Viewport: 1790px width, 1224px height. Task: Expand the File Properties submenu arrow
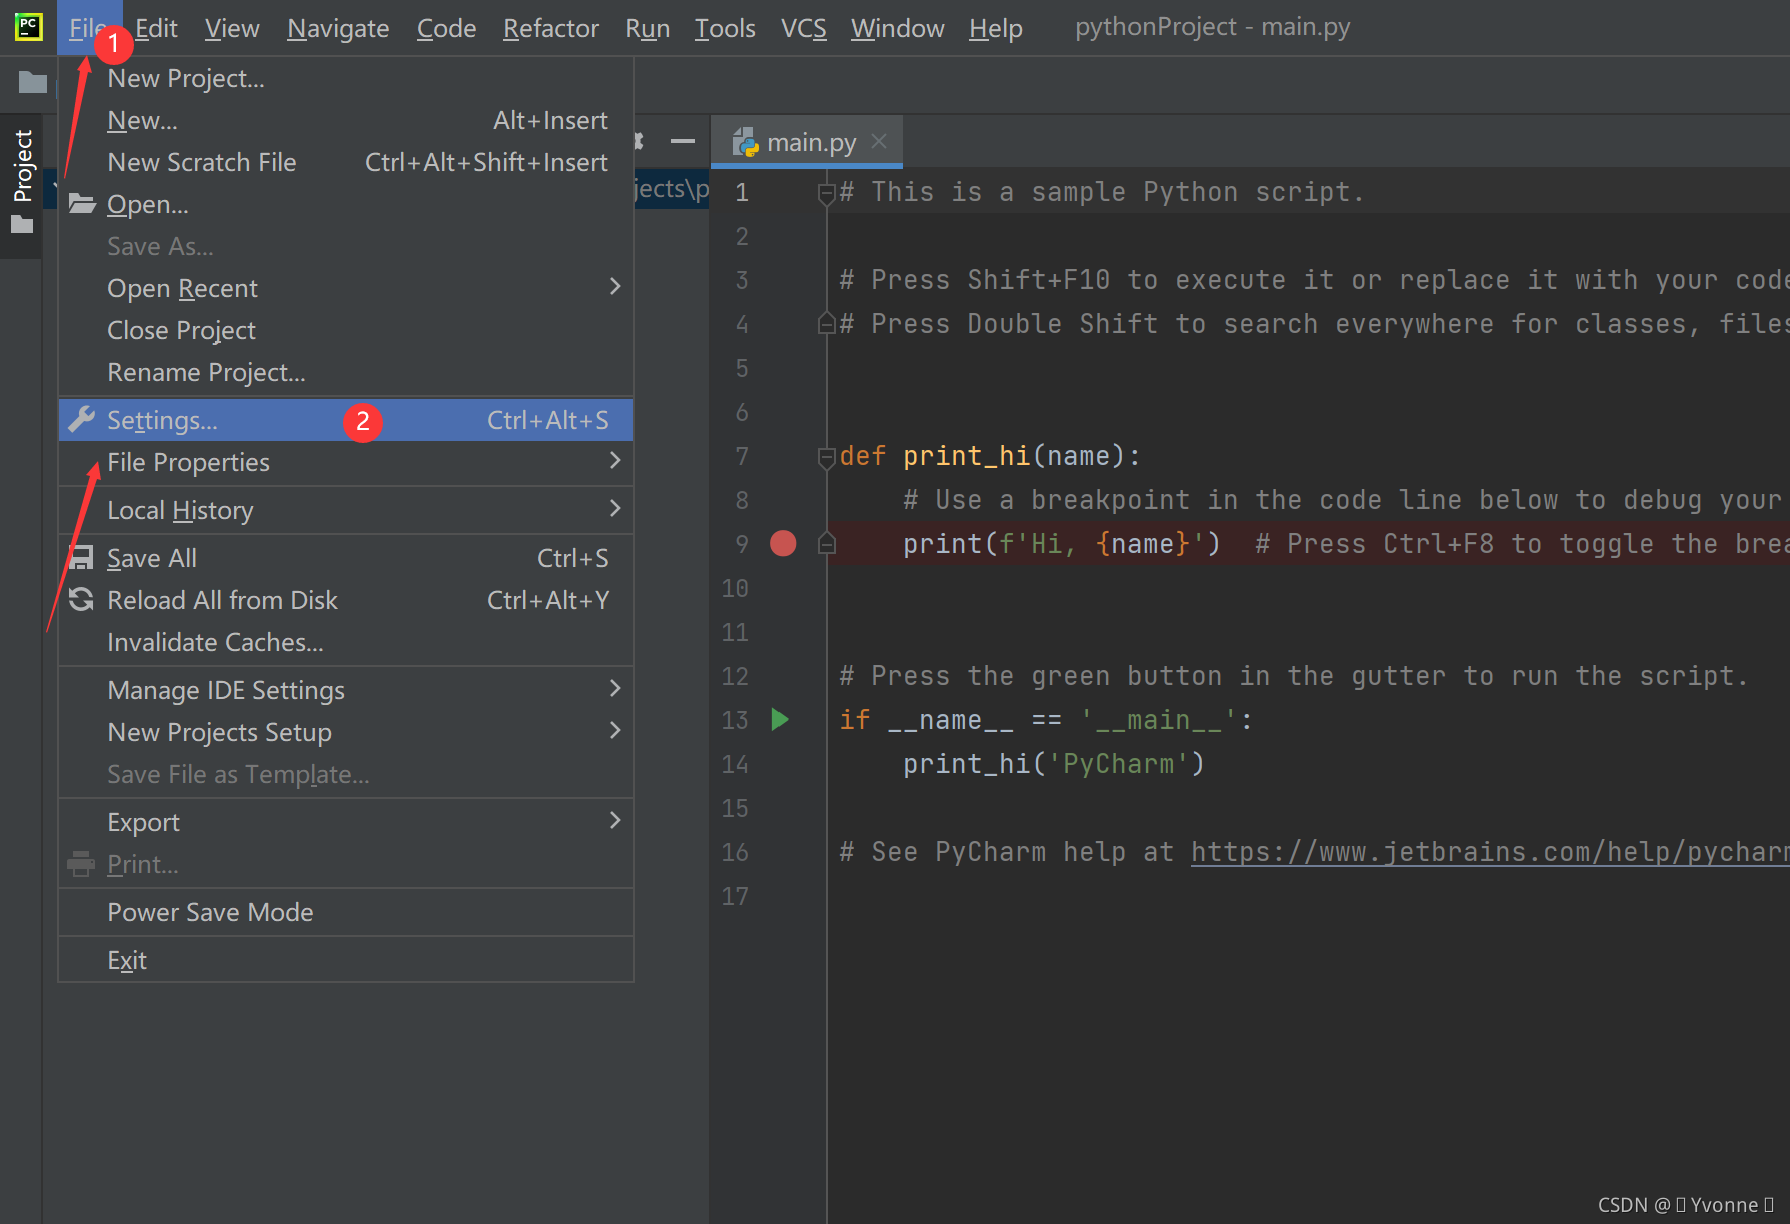click(615, 461)
